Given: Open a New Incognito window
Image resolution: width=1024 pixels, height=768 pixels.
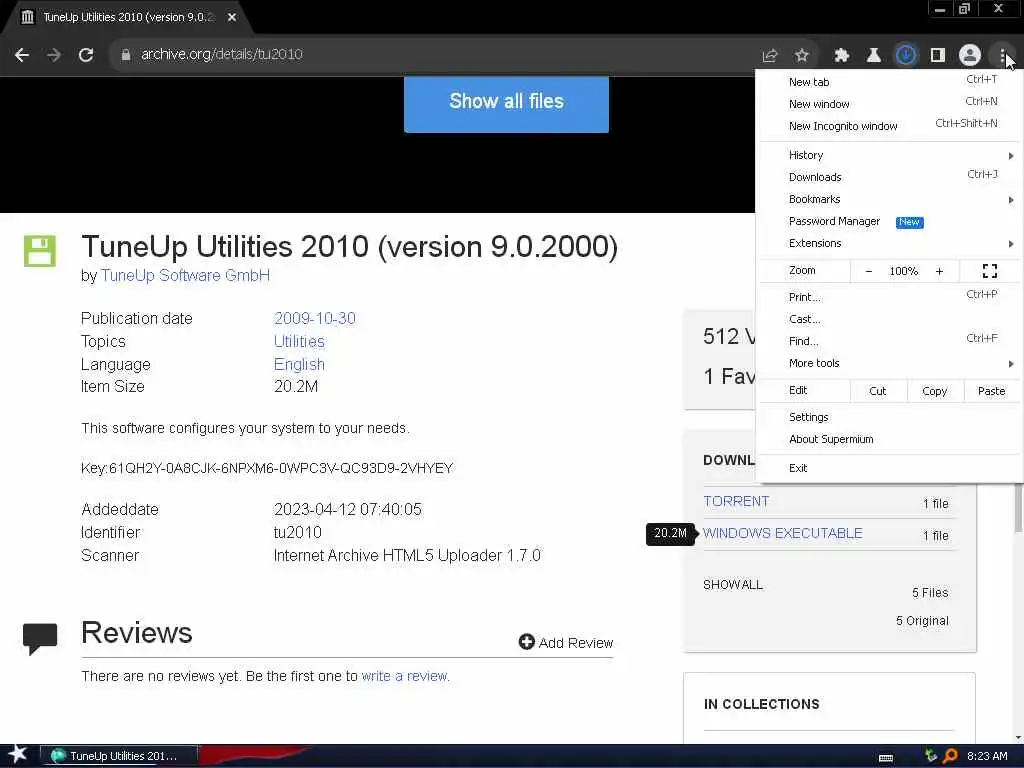Looking at the screenshot, I should tap(890, 126).
